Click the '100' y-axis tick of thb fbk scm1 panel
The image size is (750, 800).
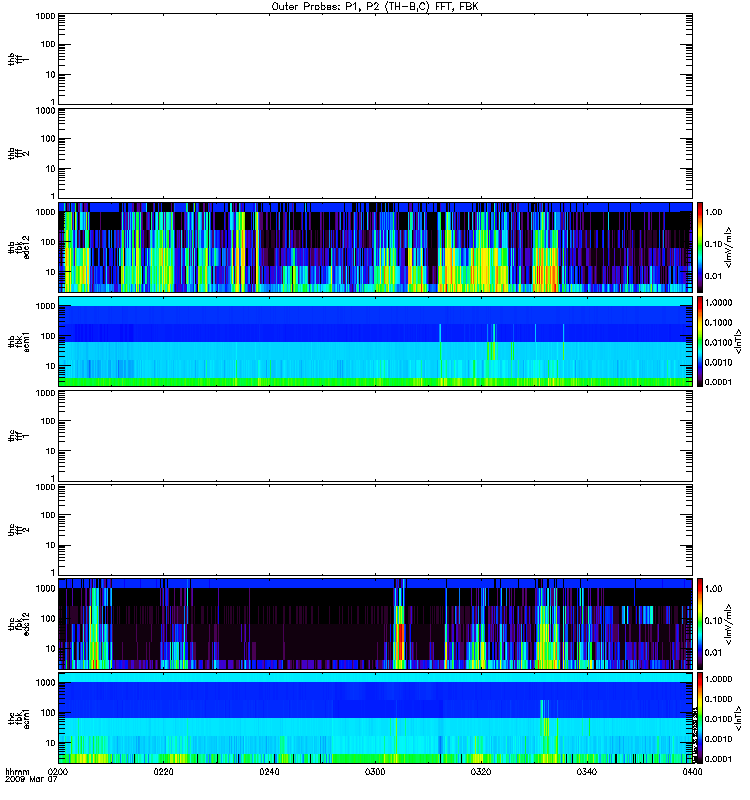48,336
